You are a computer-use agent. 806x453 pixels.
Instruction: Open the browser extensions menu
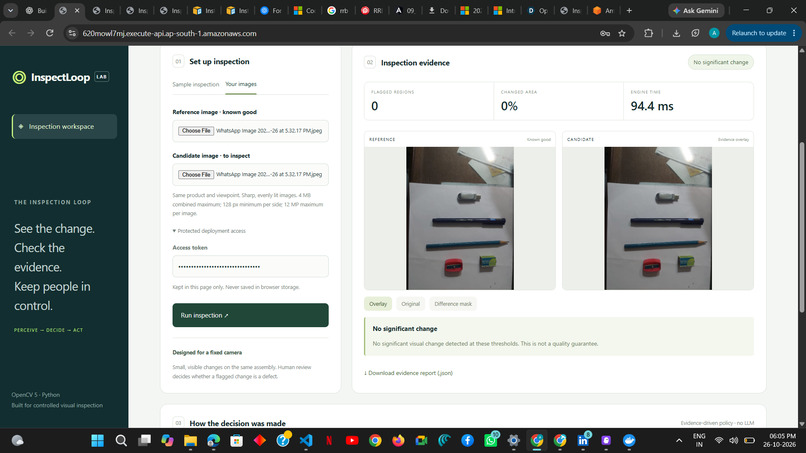pyautogui.click(x=648, y=33)
